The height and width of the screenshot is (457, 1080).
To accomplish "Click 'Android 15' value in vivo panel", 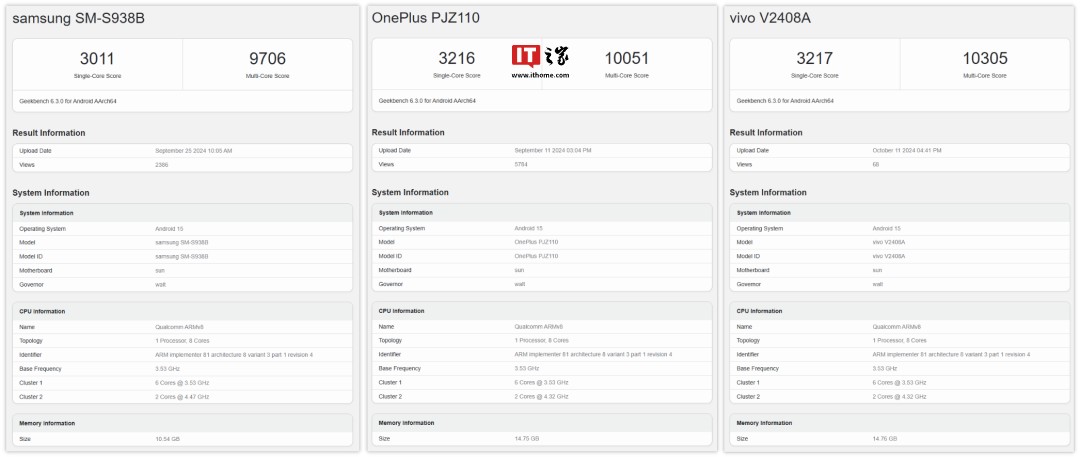I will click(886, 228).
